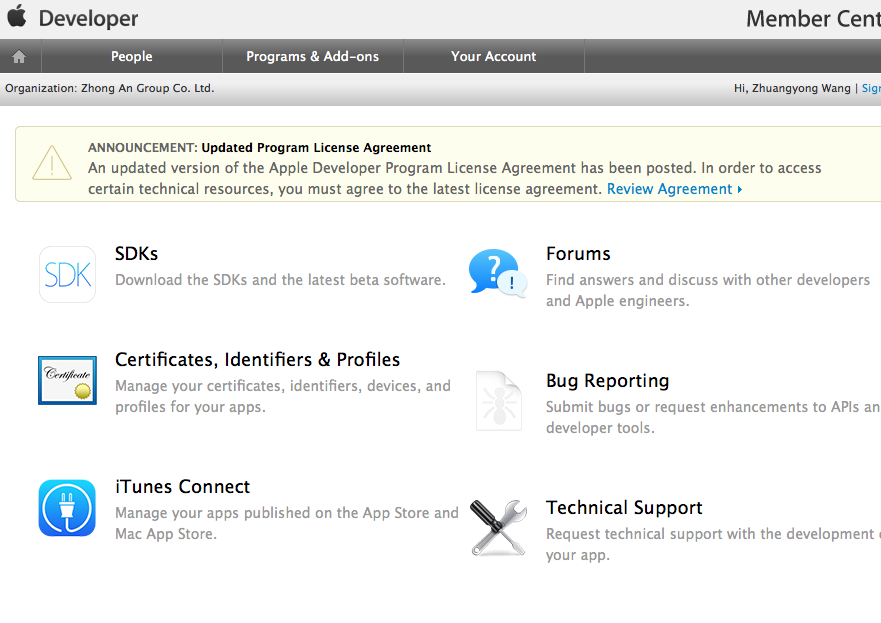This screenshot has height=623, width=881.
Task: Click the Developer title text
Action: point(88,19)
